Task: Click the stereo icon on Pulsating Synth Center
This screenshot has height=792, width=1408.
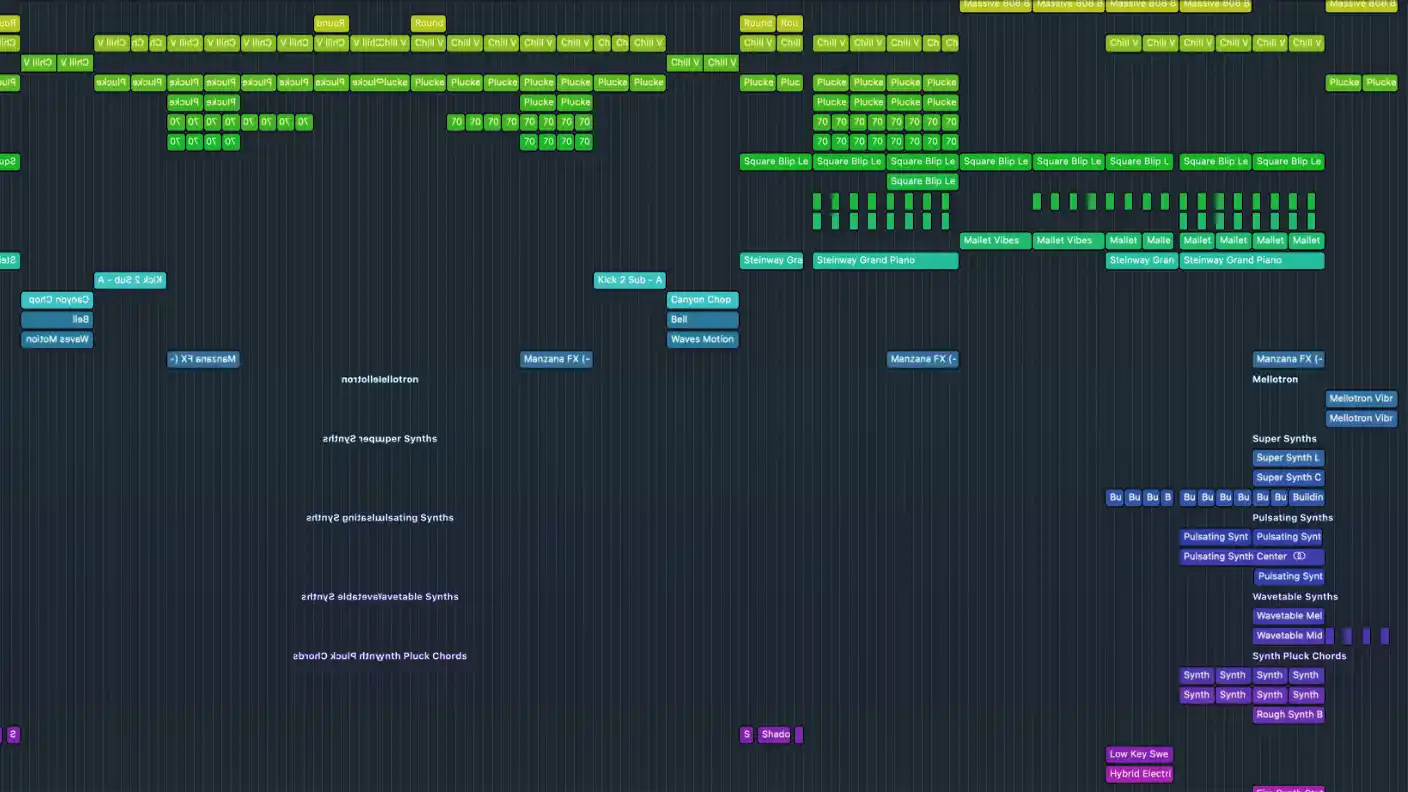Action: pyautogui.click(x=1299, y=556)
